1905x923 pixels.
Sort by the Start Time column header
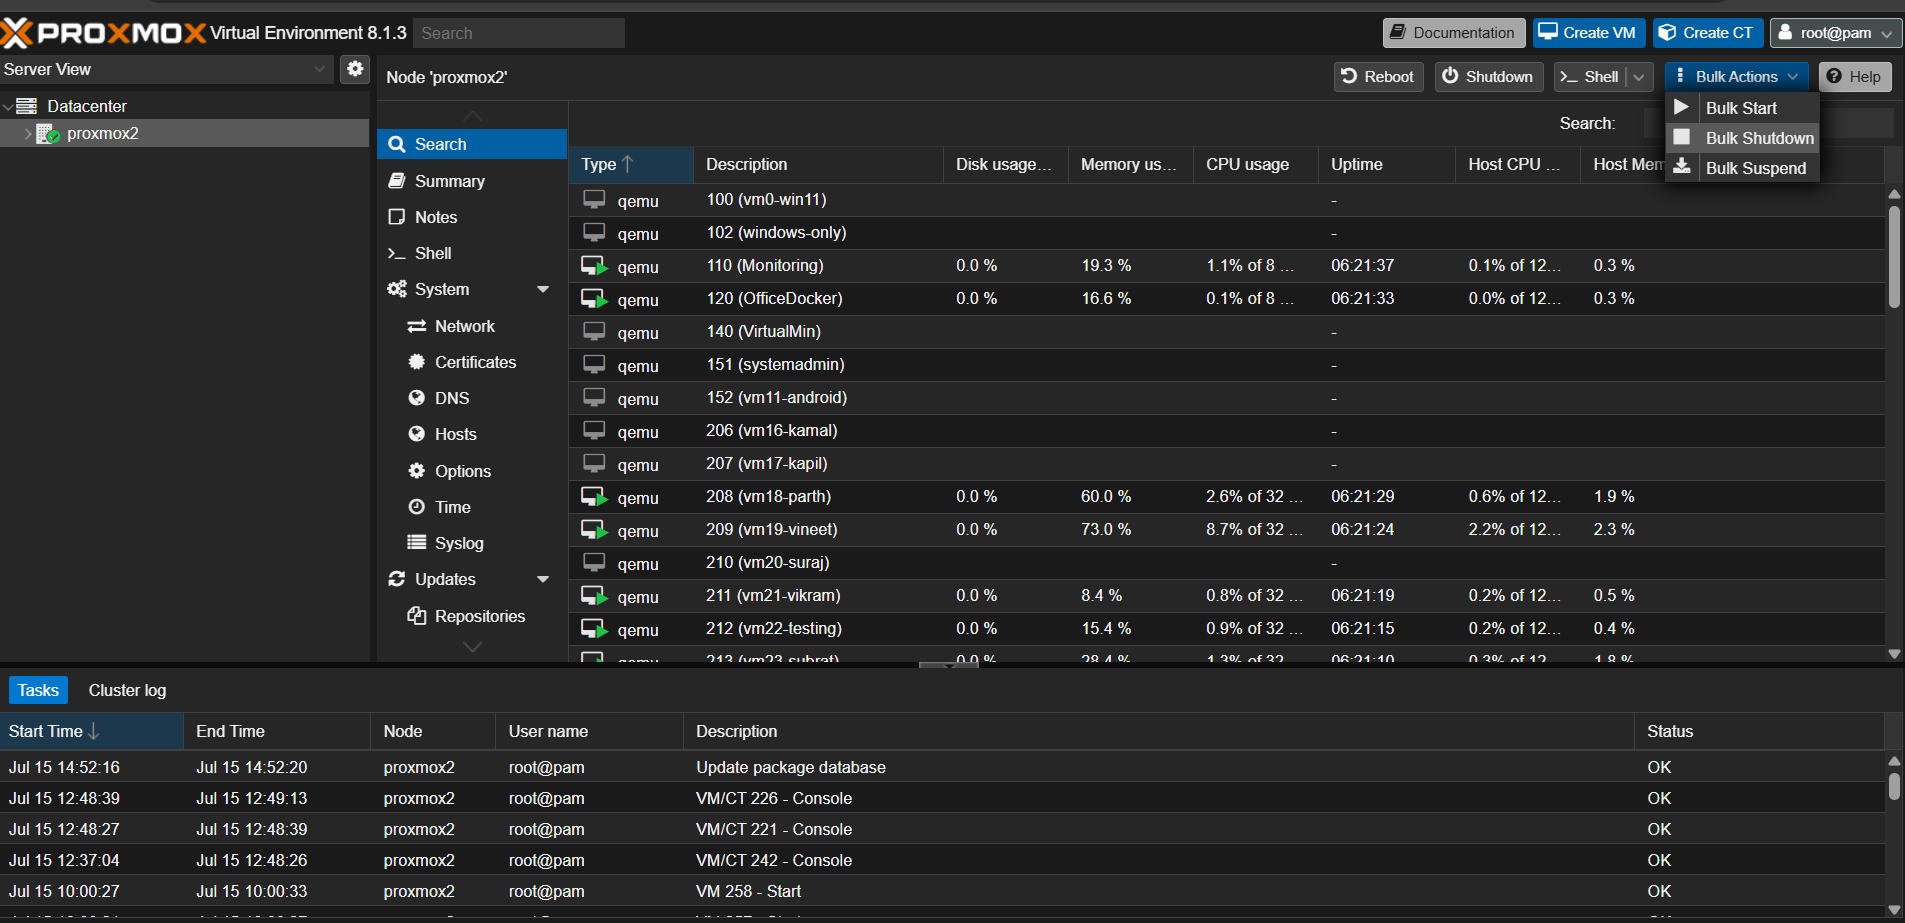pyautogui.click(x=92, y=731)
